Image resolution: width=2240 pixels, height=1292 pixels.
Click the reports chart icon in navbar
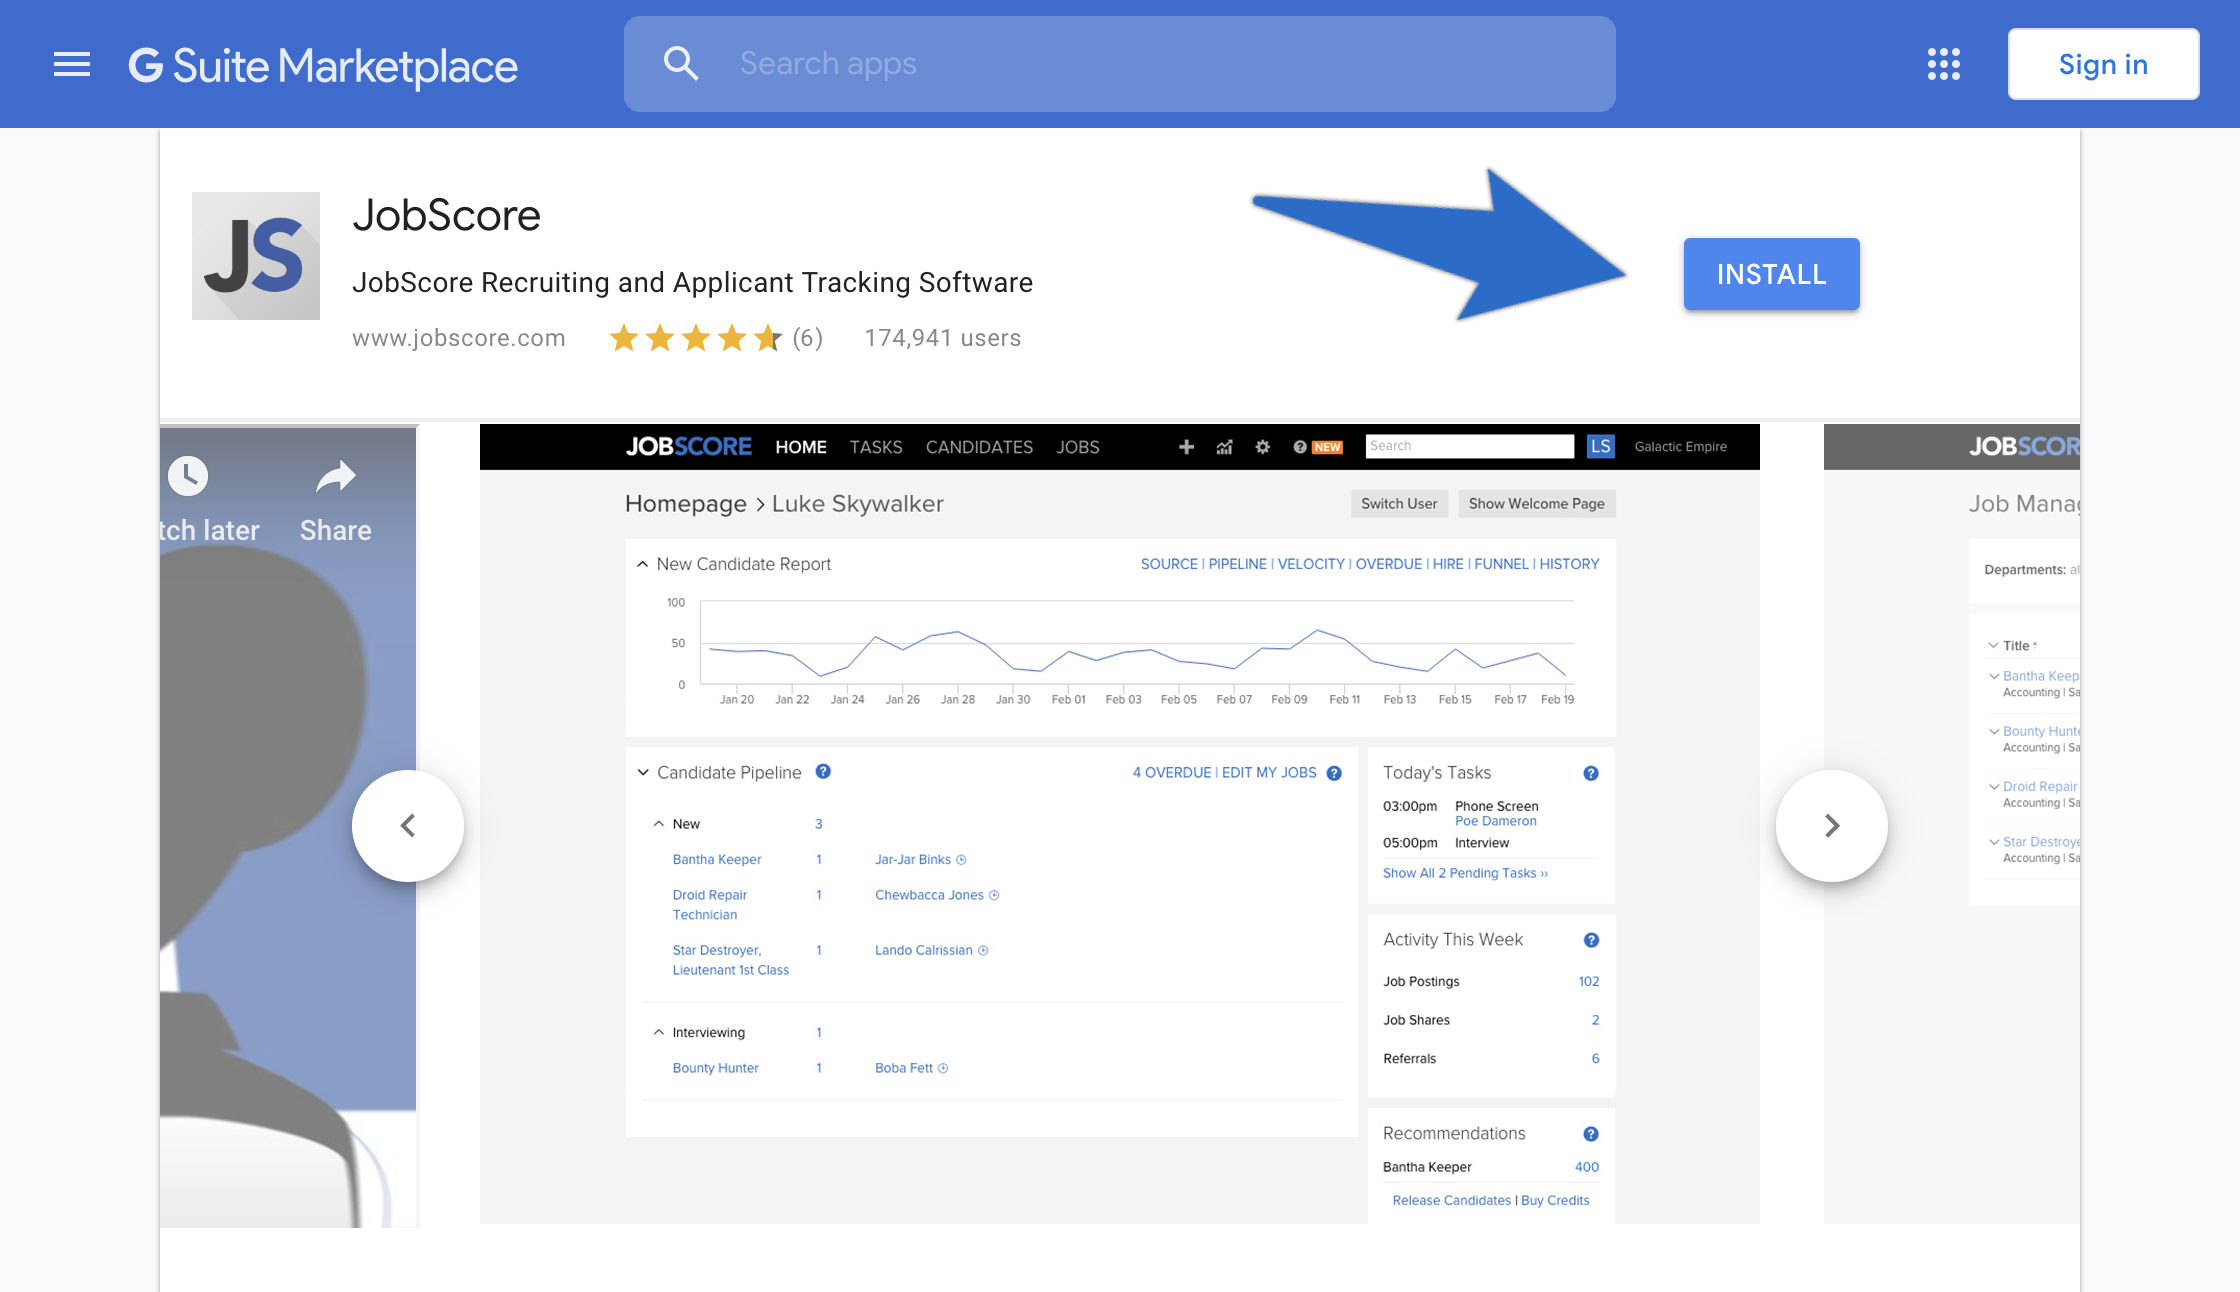[1224, 447]
